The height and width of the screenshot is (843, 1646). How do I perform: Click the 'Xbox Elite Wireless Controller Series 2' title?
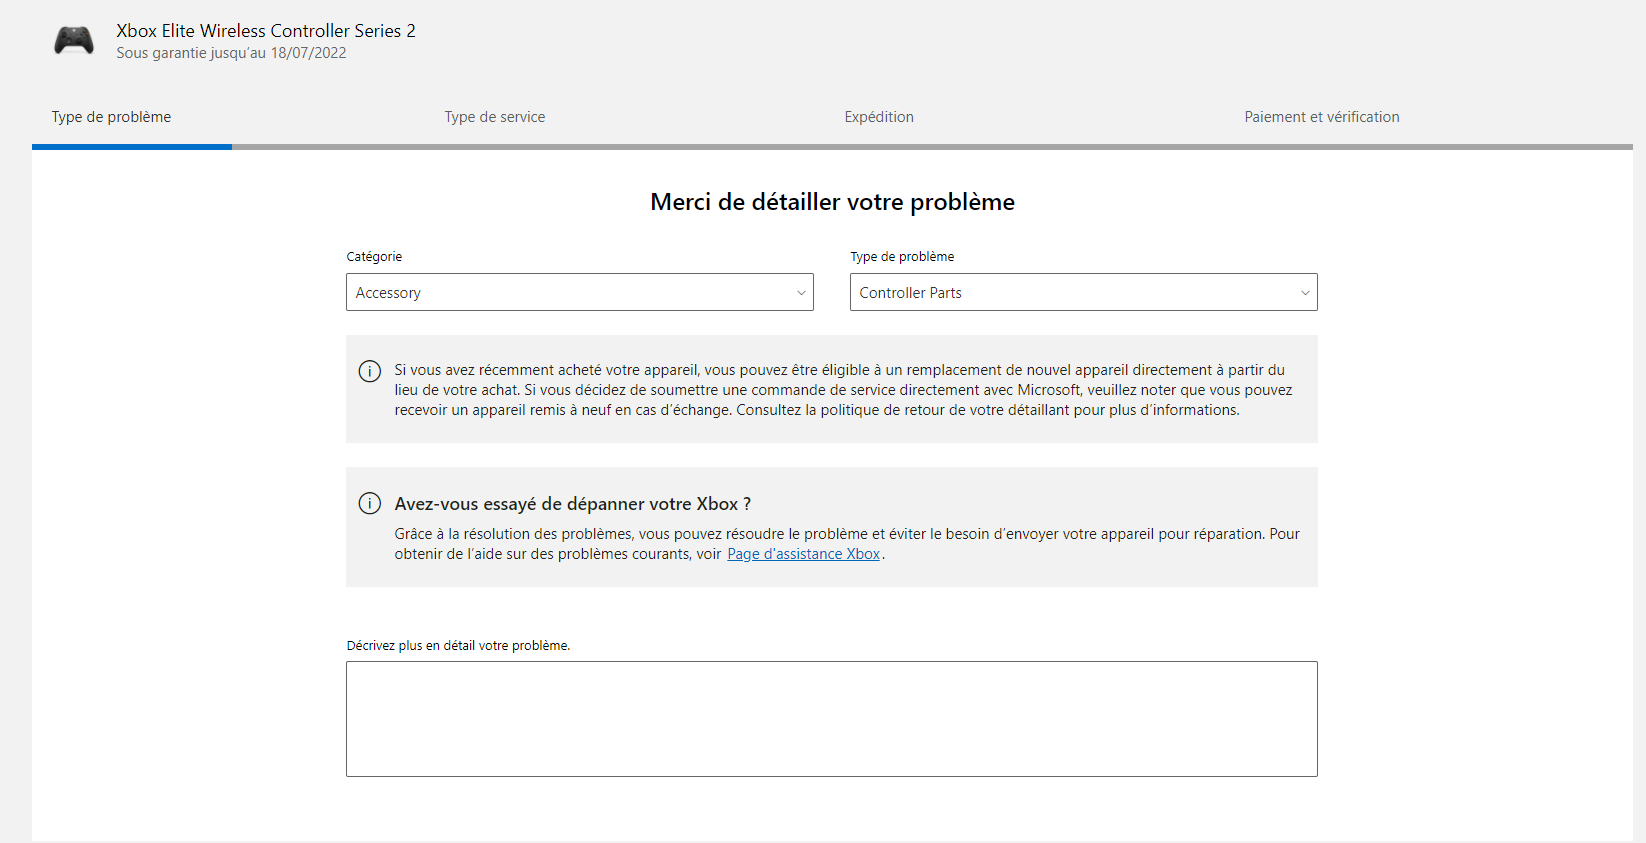point(266,31)
